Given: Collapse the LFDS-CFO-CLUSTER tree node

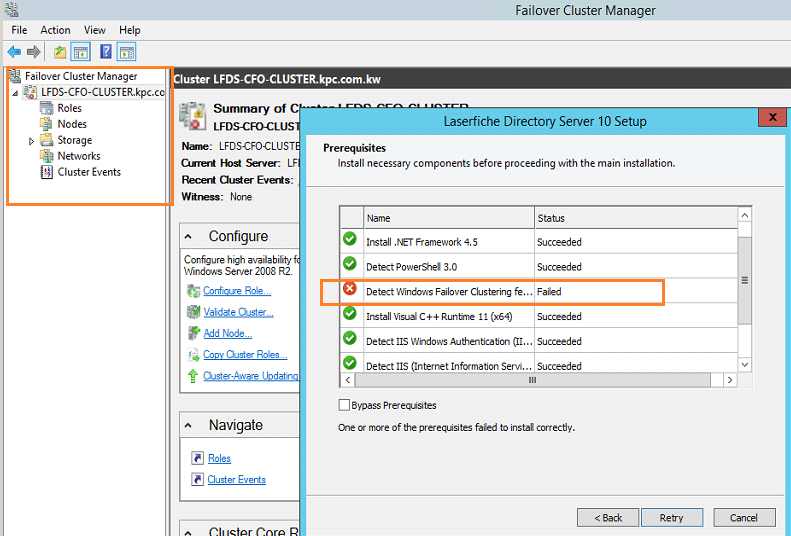Looking at the screenshot, I should [15, 93].
